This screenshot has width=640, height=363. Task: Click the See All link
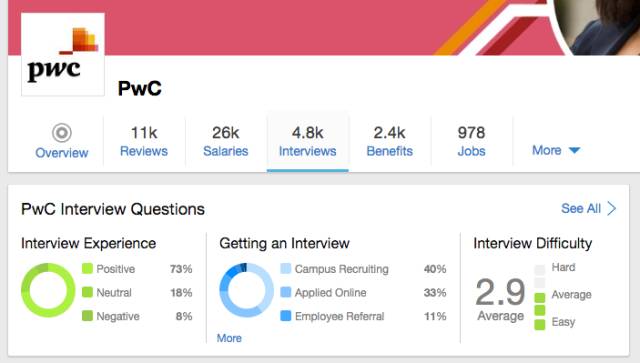click(581, 209)
